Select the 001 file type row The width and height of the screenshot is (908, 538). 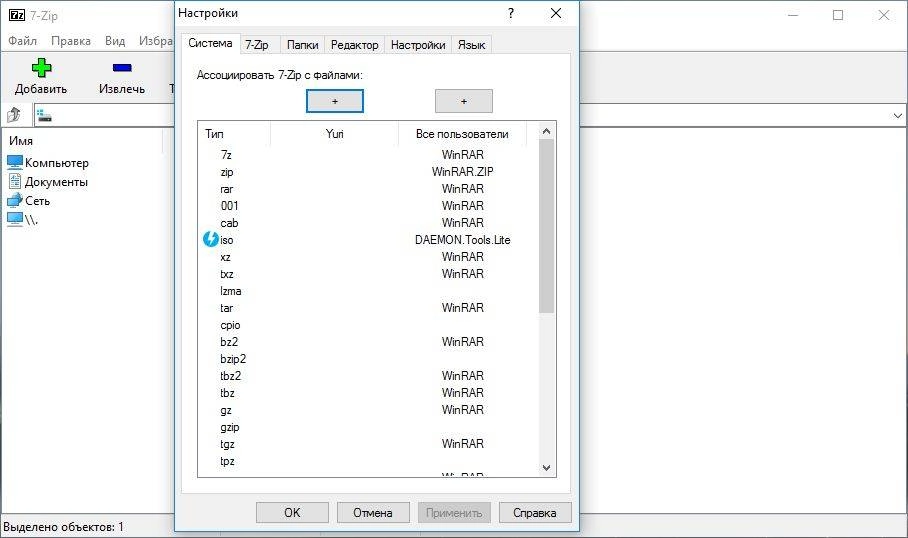pos(368,206)
